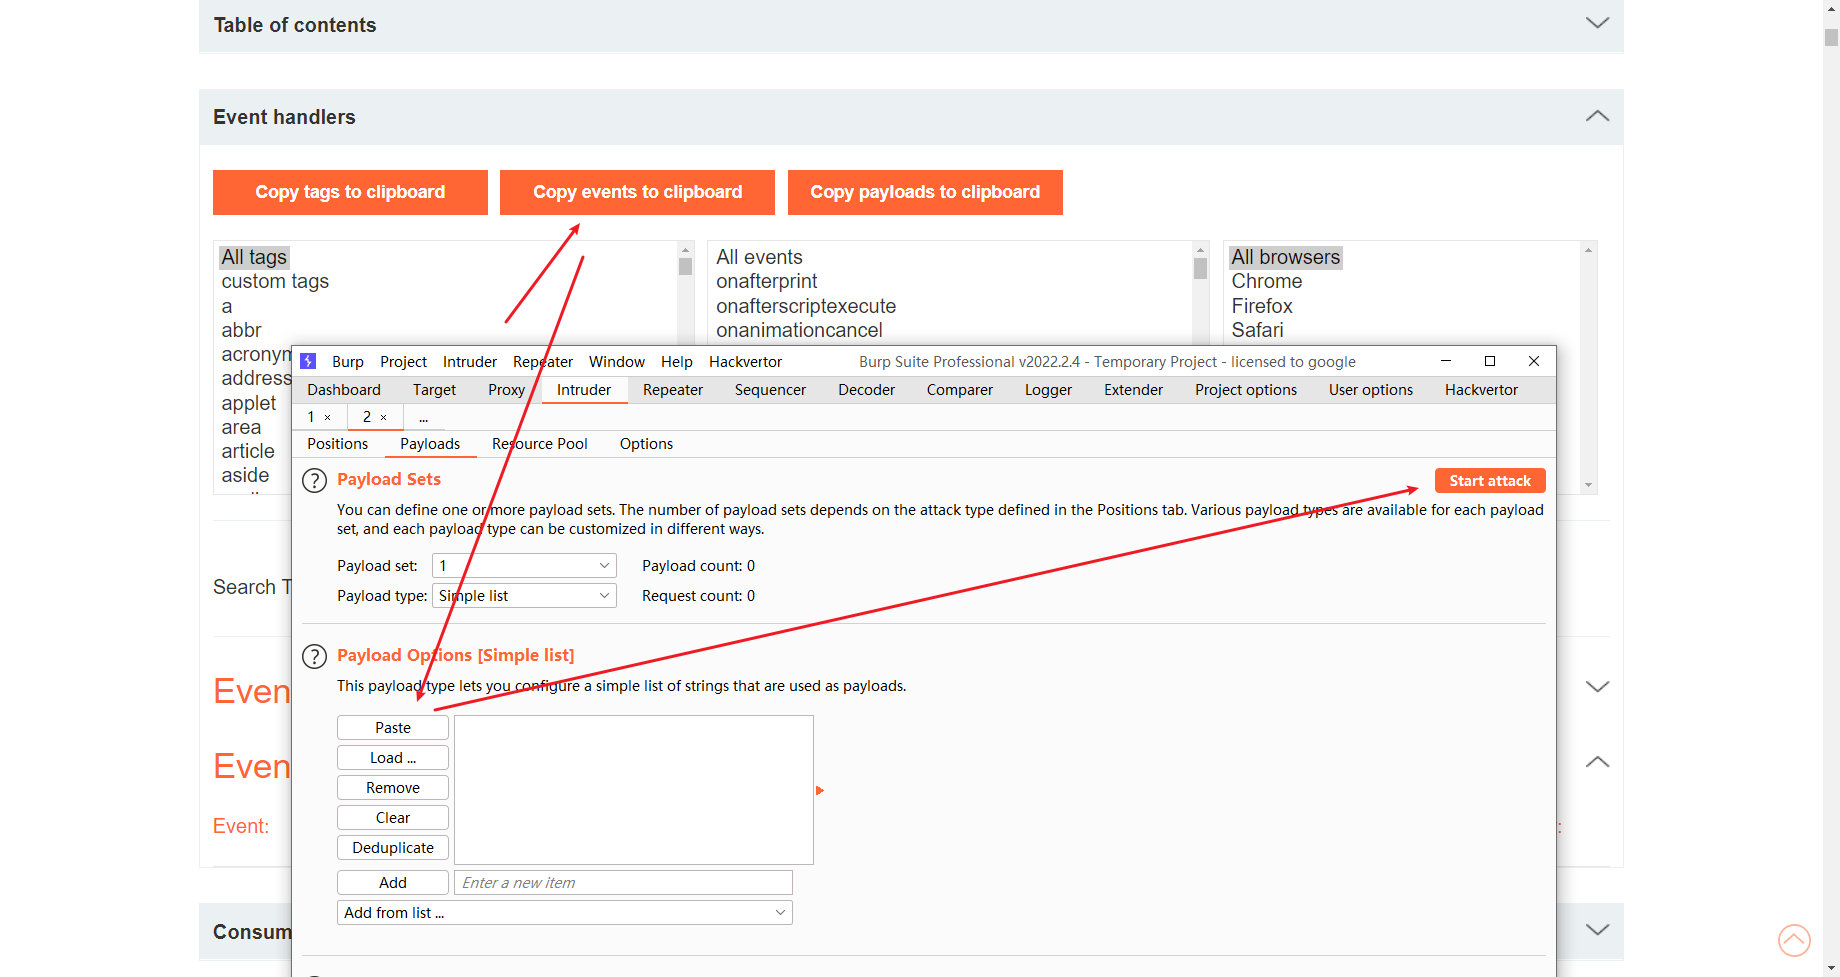Image resolution: width=1840 pixels, height=977 pixels.
Task: Expand the Consuming tags section chevron
Action: click(x=1597, y=930)
